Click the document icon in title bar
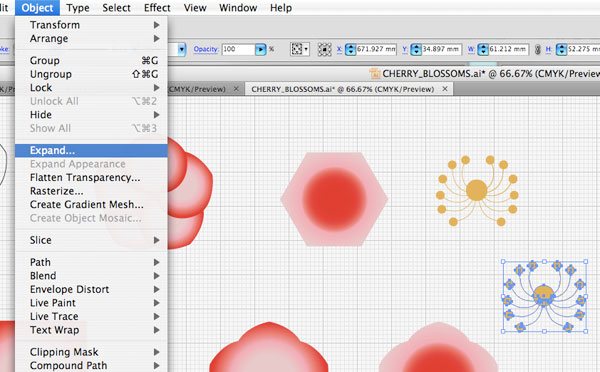 375,73
